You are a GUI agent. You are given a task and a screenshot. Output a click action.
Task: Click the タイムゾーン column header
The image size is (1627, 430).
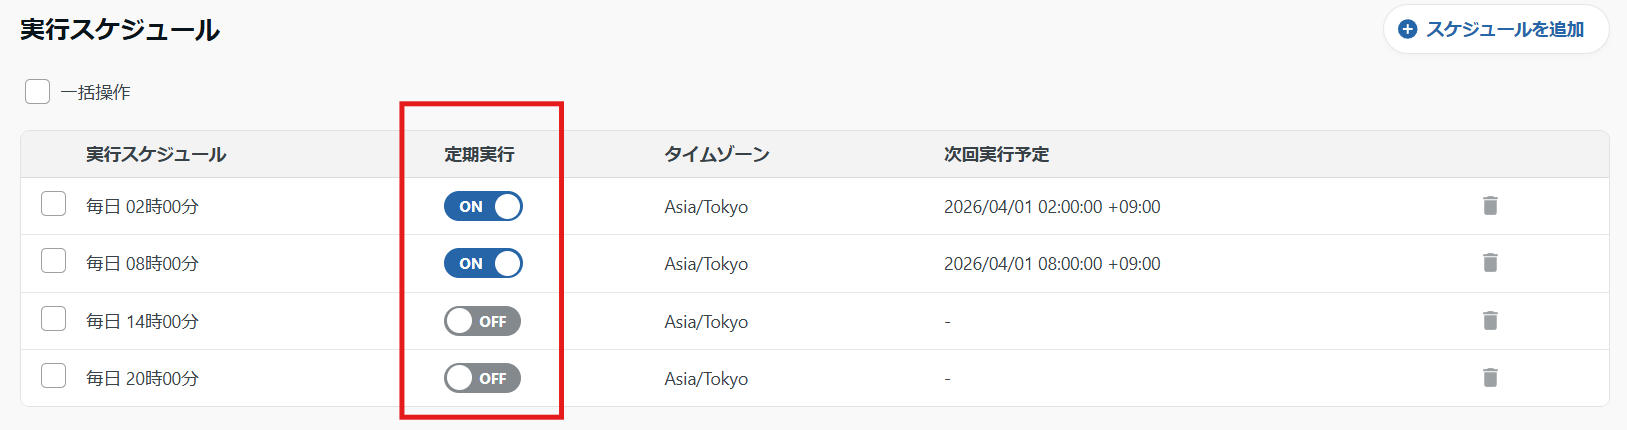tap(717, 154)
